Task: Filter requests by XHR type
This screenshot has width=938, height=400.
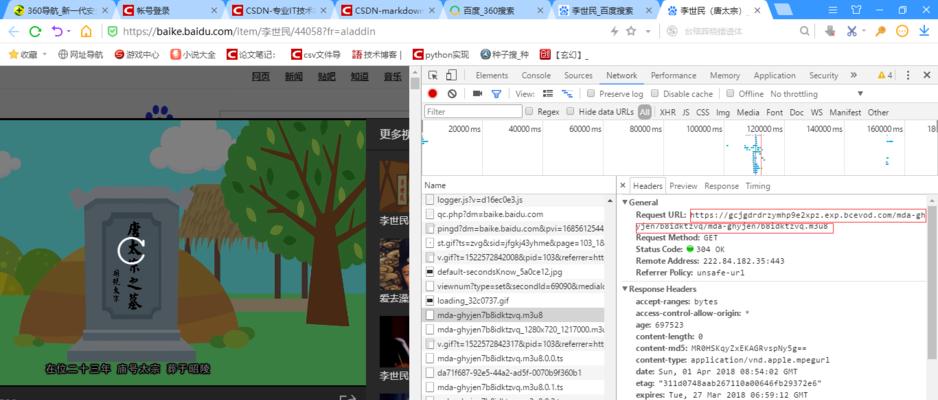Action: pyautogui.click(x=667, y=112)
